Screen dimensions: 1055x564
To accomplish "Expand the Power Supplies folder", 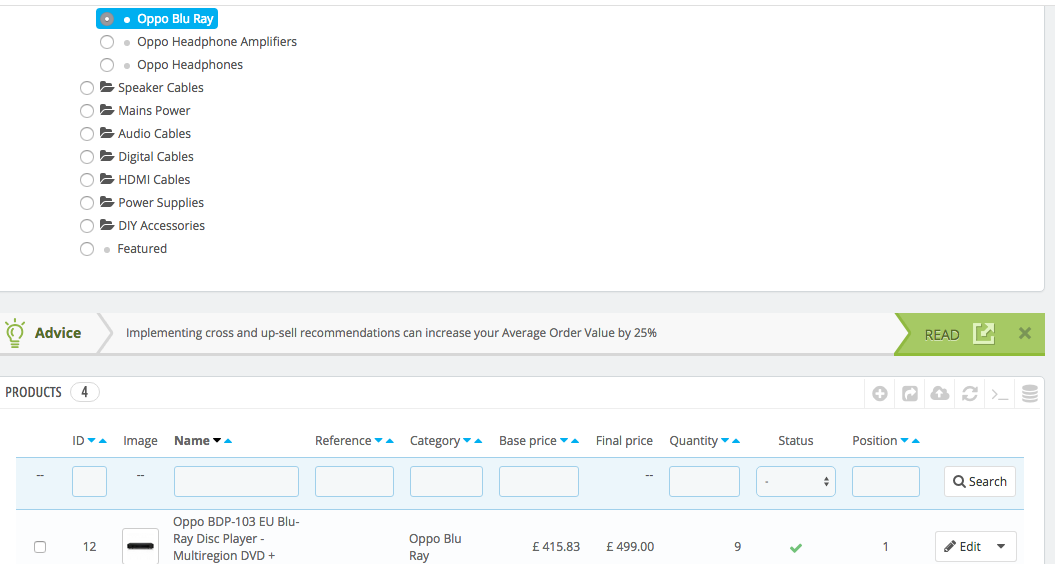I will pyautogui.click(x=106, y=202).
